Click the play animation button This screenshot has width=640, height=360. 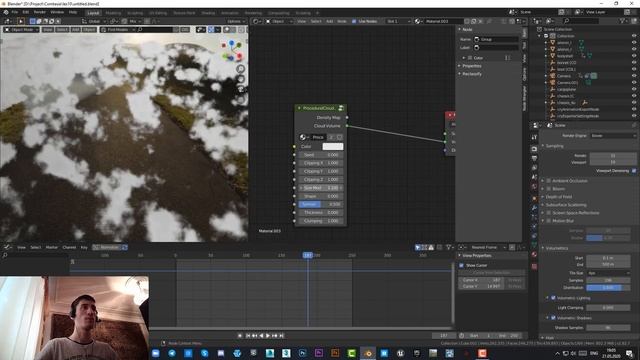point(268,336)
